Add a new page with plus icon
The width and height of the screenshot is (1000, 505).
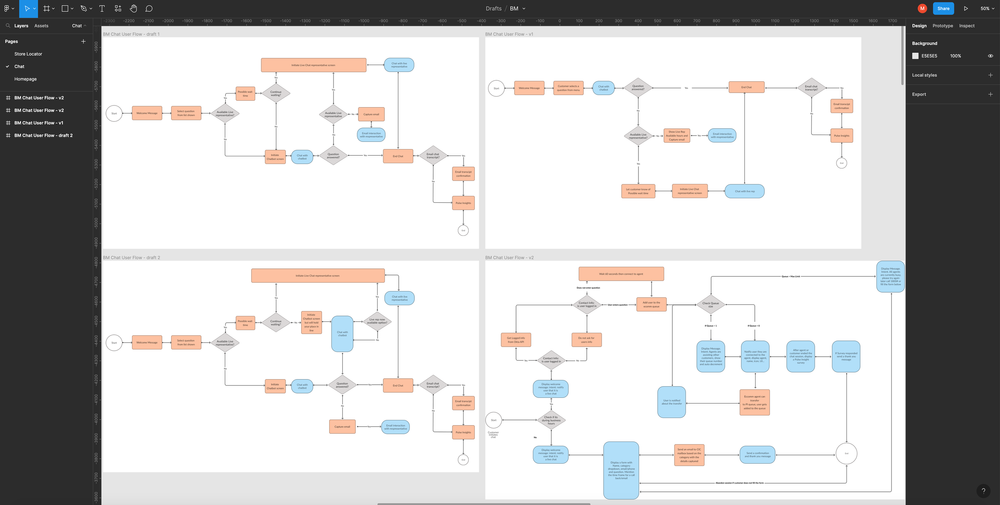pos(83,41)
